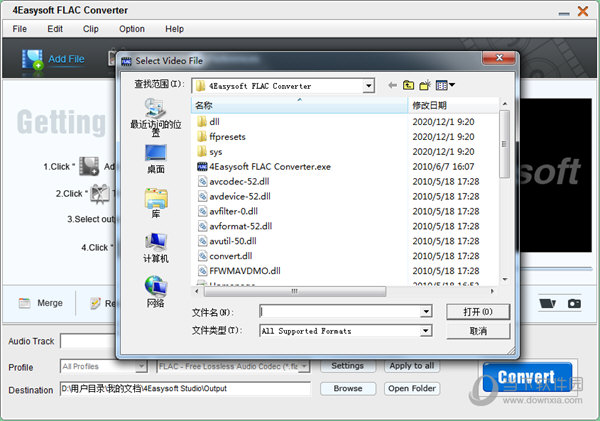Select the dll folder icon
The width and height of the screenshot is (600, 421).
click(x=202, y=122)
